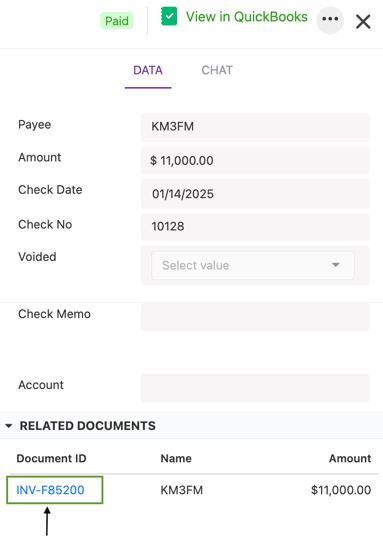Click the Check No field 10128
Image resolution: width=383 pixels, height=539 pixels.
(x=255, y=227)
